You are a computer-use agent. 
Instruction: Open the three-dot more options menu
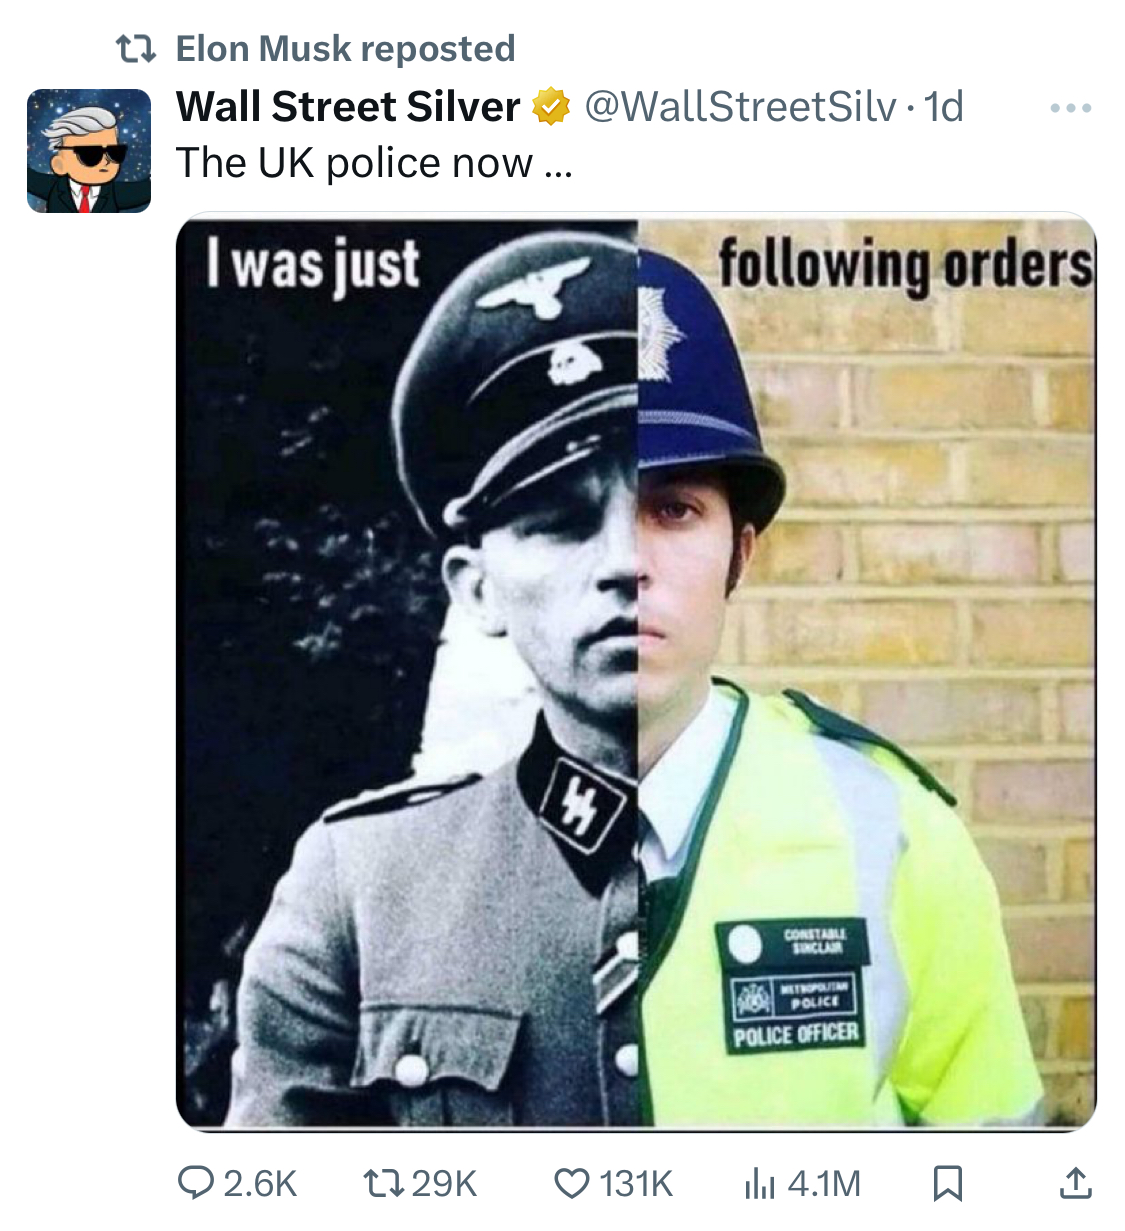pos(1071,107)
